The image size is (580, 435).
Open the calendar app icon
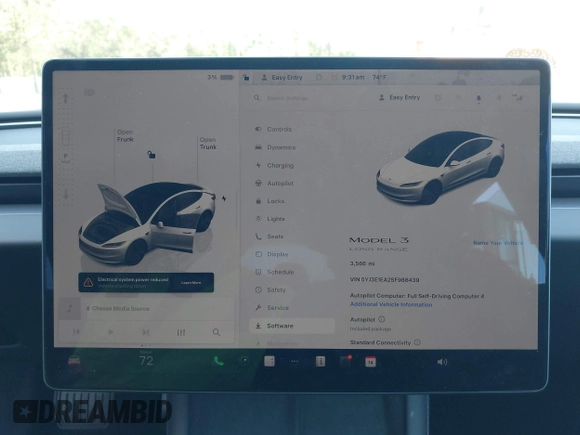coord(370,361)
